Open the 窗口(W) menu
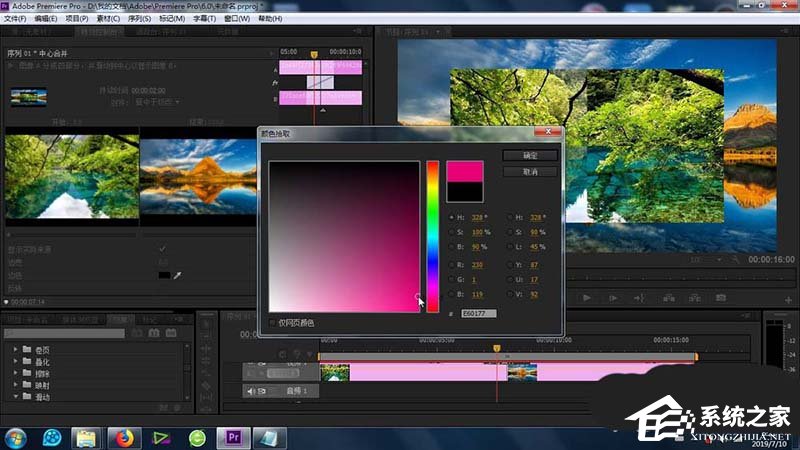This screenshot has height=450, width=800. [236, 18]
